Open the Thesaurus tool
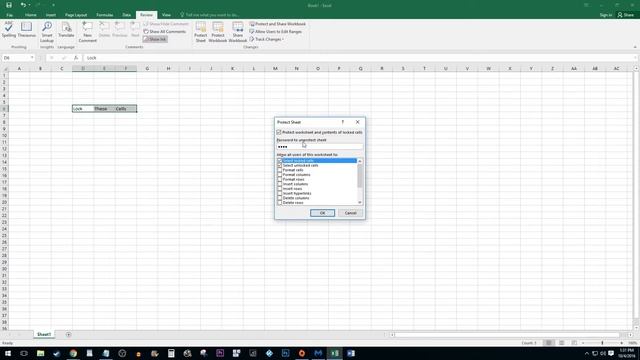This screenshot has width=640, height=360. [27, 30]
